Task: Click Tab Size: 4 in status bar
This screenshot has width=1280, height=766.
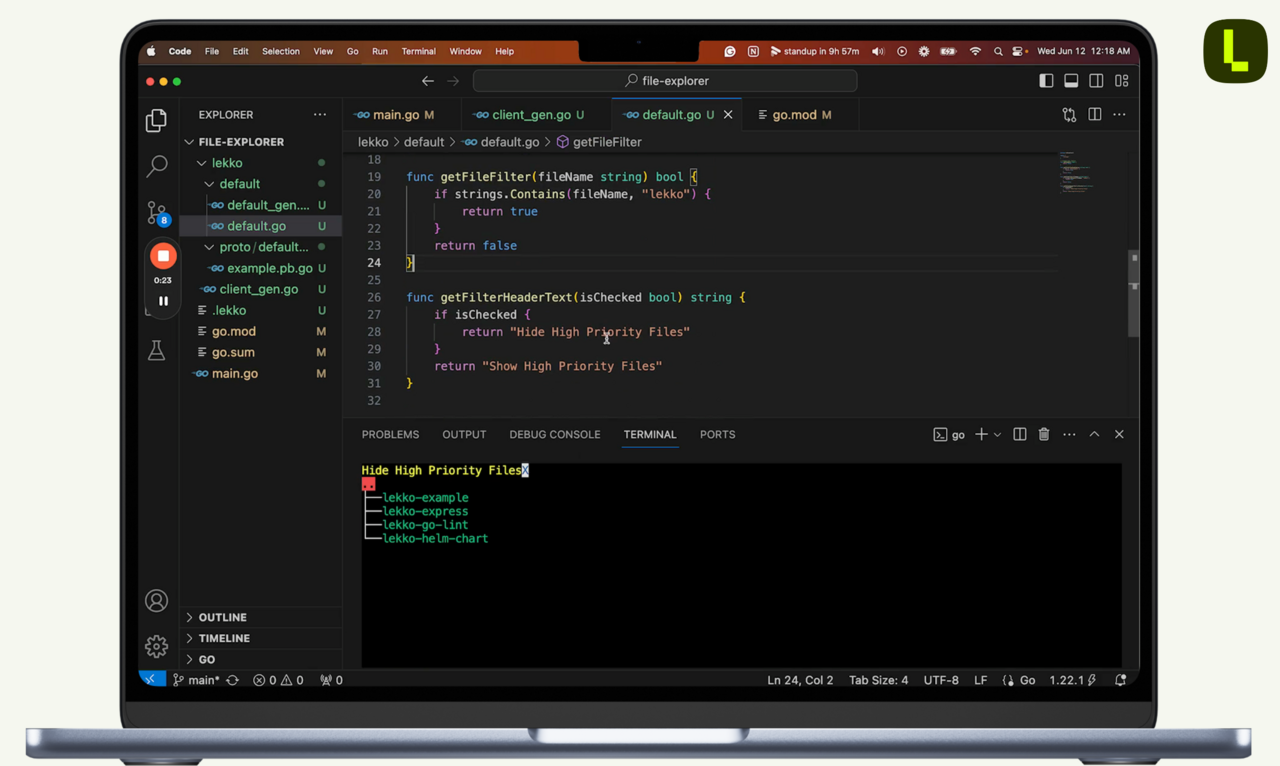Action: point(879,680)
